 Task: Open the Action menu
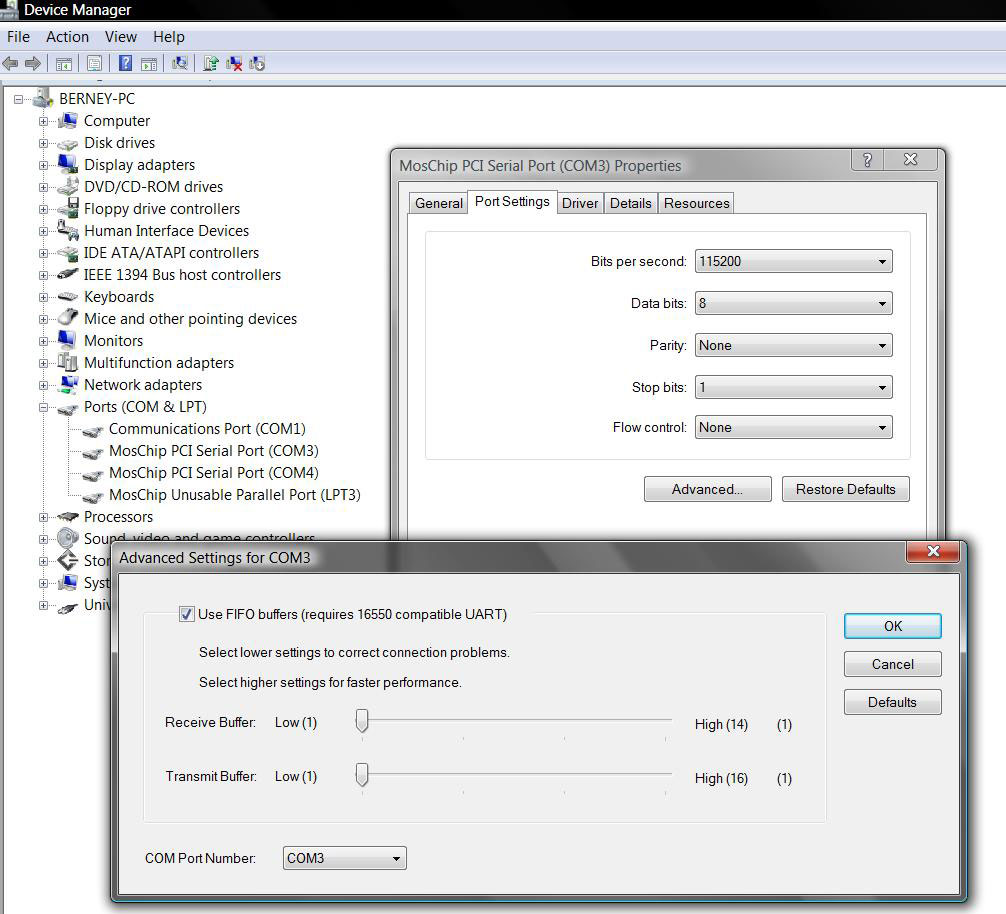point(67,37)
